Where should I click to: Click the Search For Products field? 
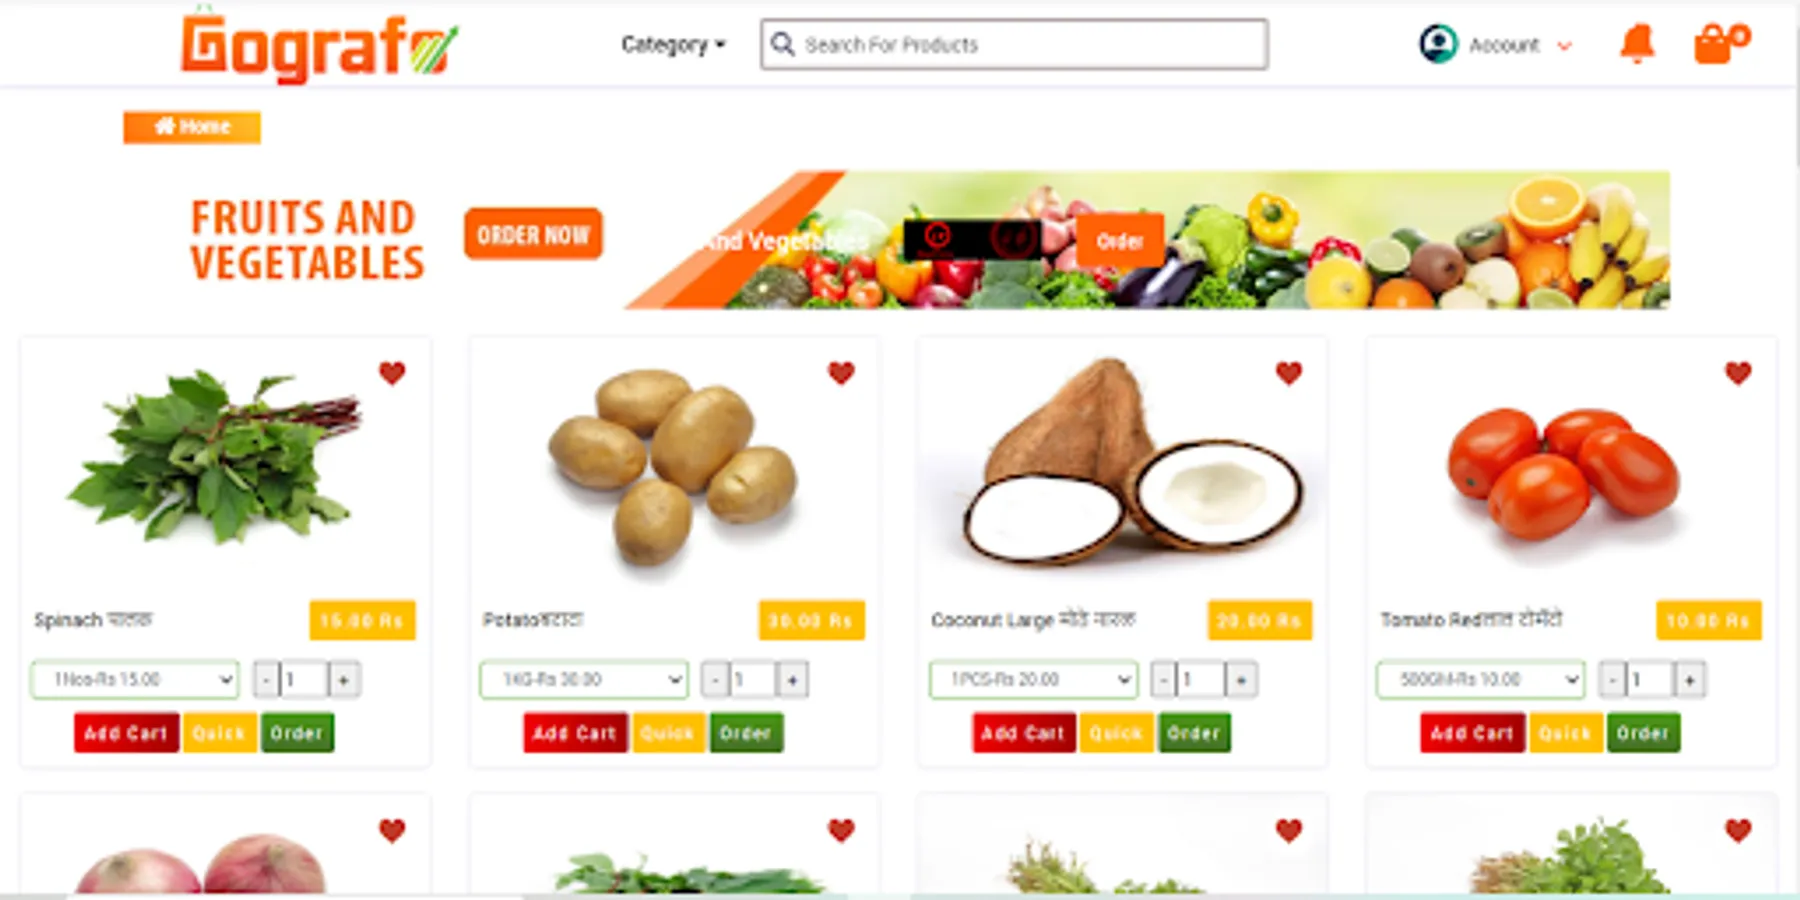coord(1014,44)
